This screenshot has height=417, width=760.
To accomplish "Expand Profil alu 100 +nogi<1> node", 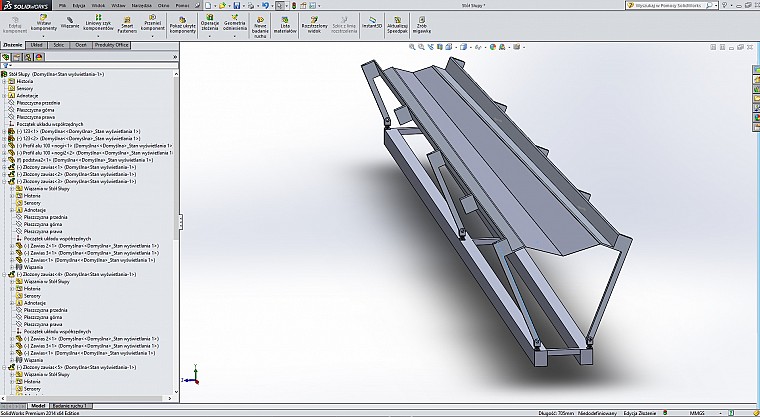I will (4, 145).
